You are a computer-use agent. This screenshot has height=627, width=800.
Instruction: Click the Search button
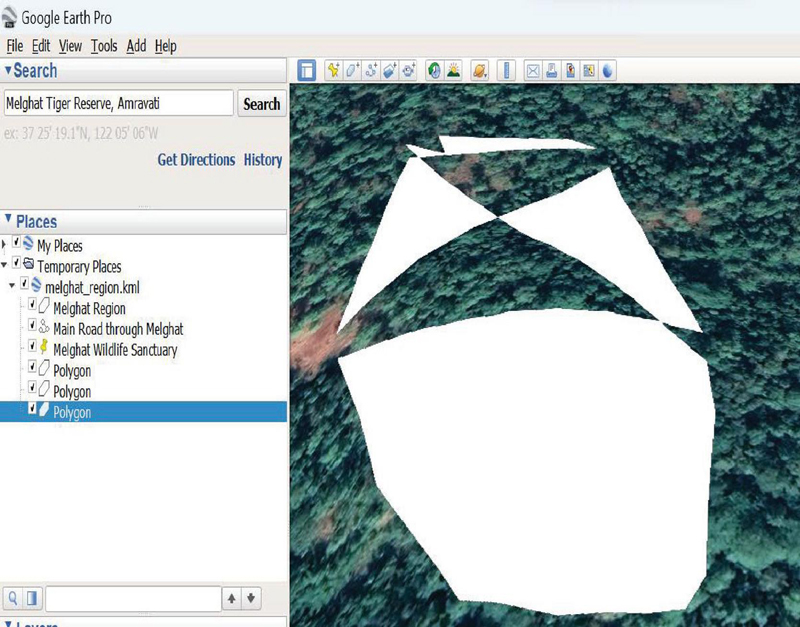click(x=262, y=104)
